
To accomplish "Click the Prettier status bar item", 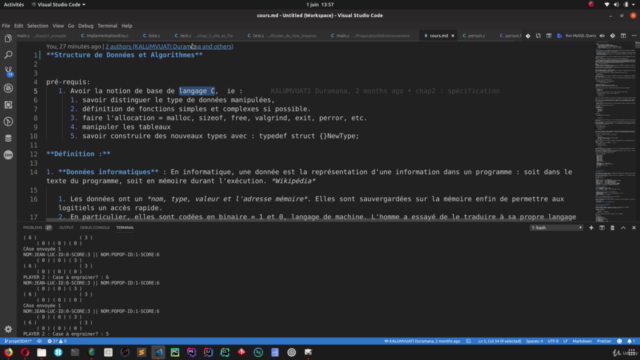I will tap(604, 341).
